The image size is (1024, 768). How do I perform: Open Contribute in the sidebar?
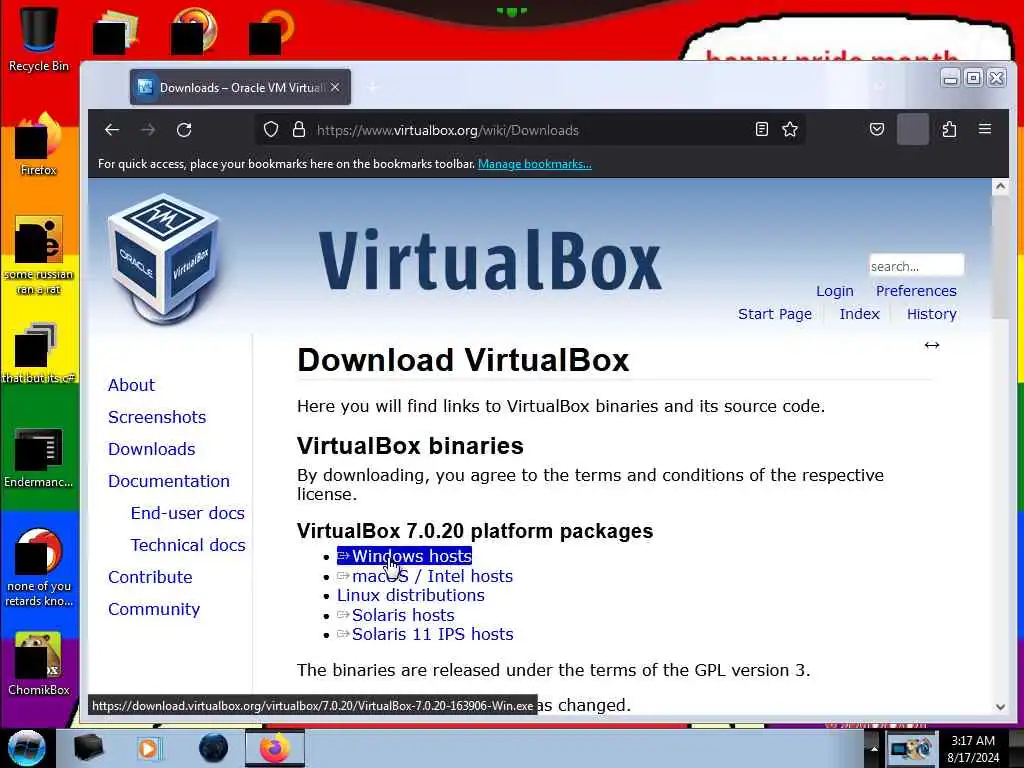point(150,577)
